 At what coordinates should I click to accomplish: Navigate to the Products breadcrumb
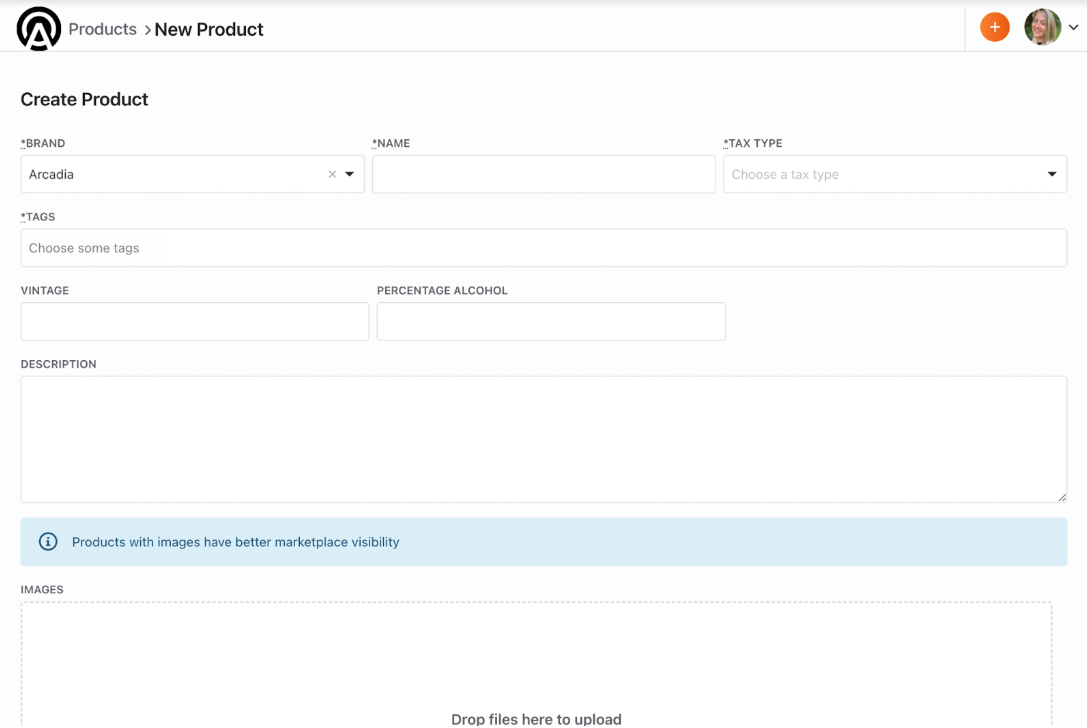pyautogui.click(x=102, y=29)
